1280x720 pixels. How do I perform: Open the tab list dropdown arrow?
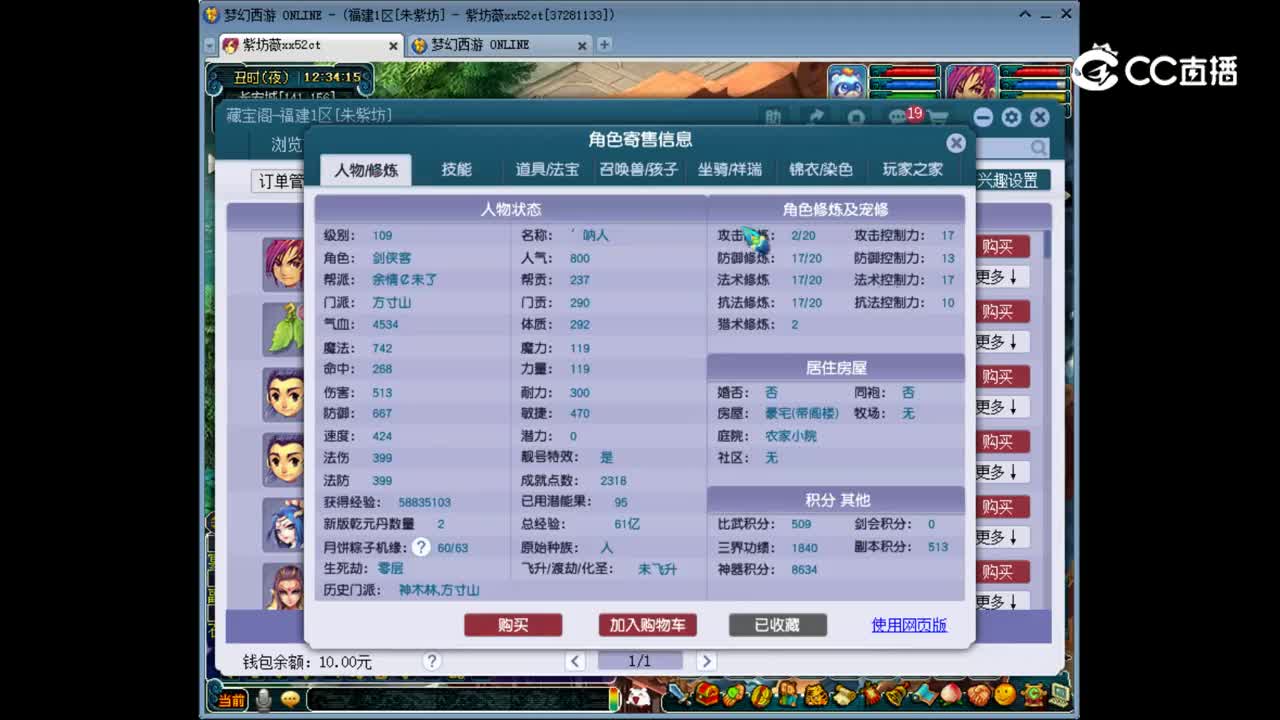point(209,45)
